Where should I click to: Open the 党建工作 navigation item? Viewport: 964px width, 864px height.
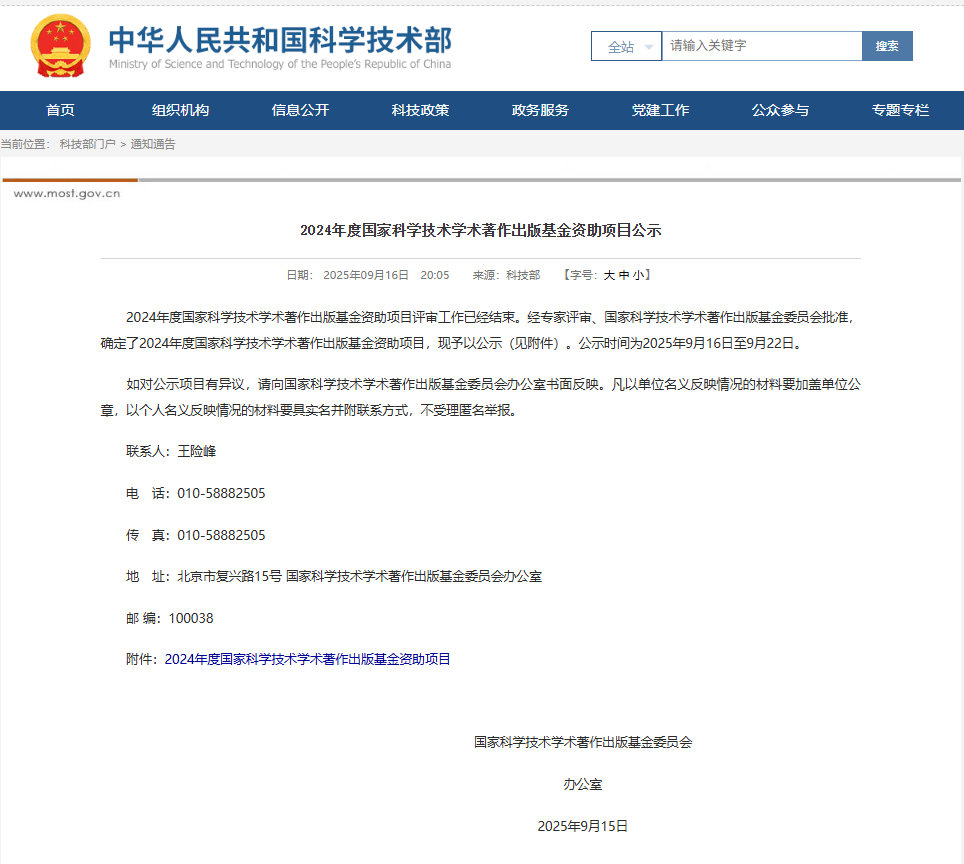(660, 110)
